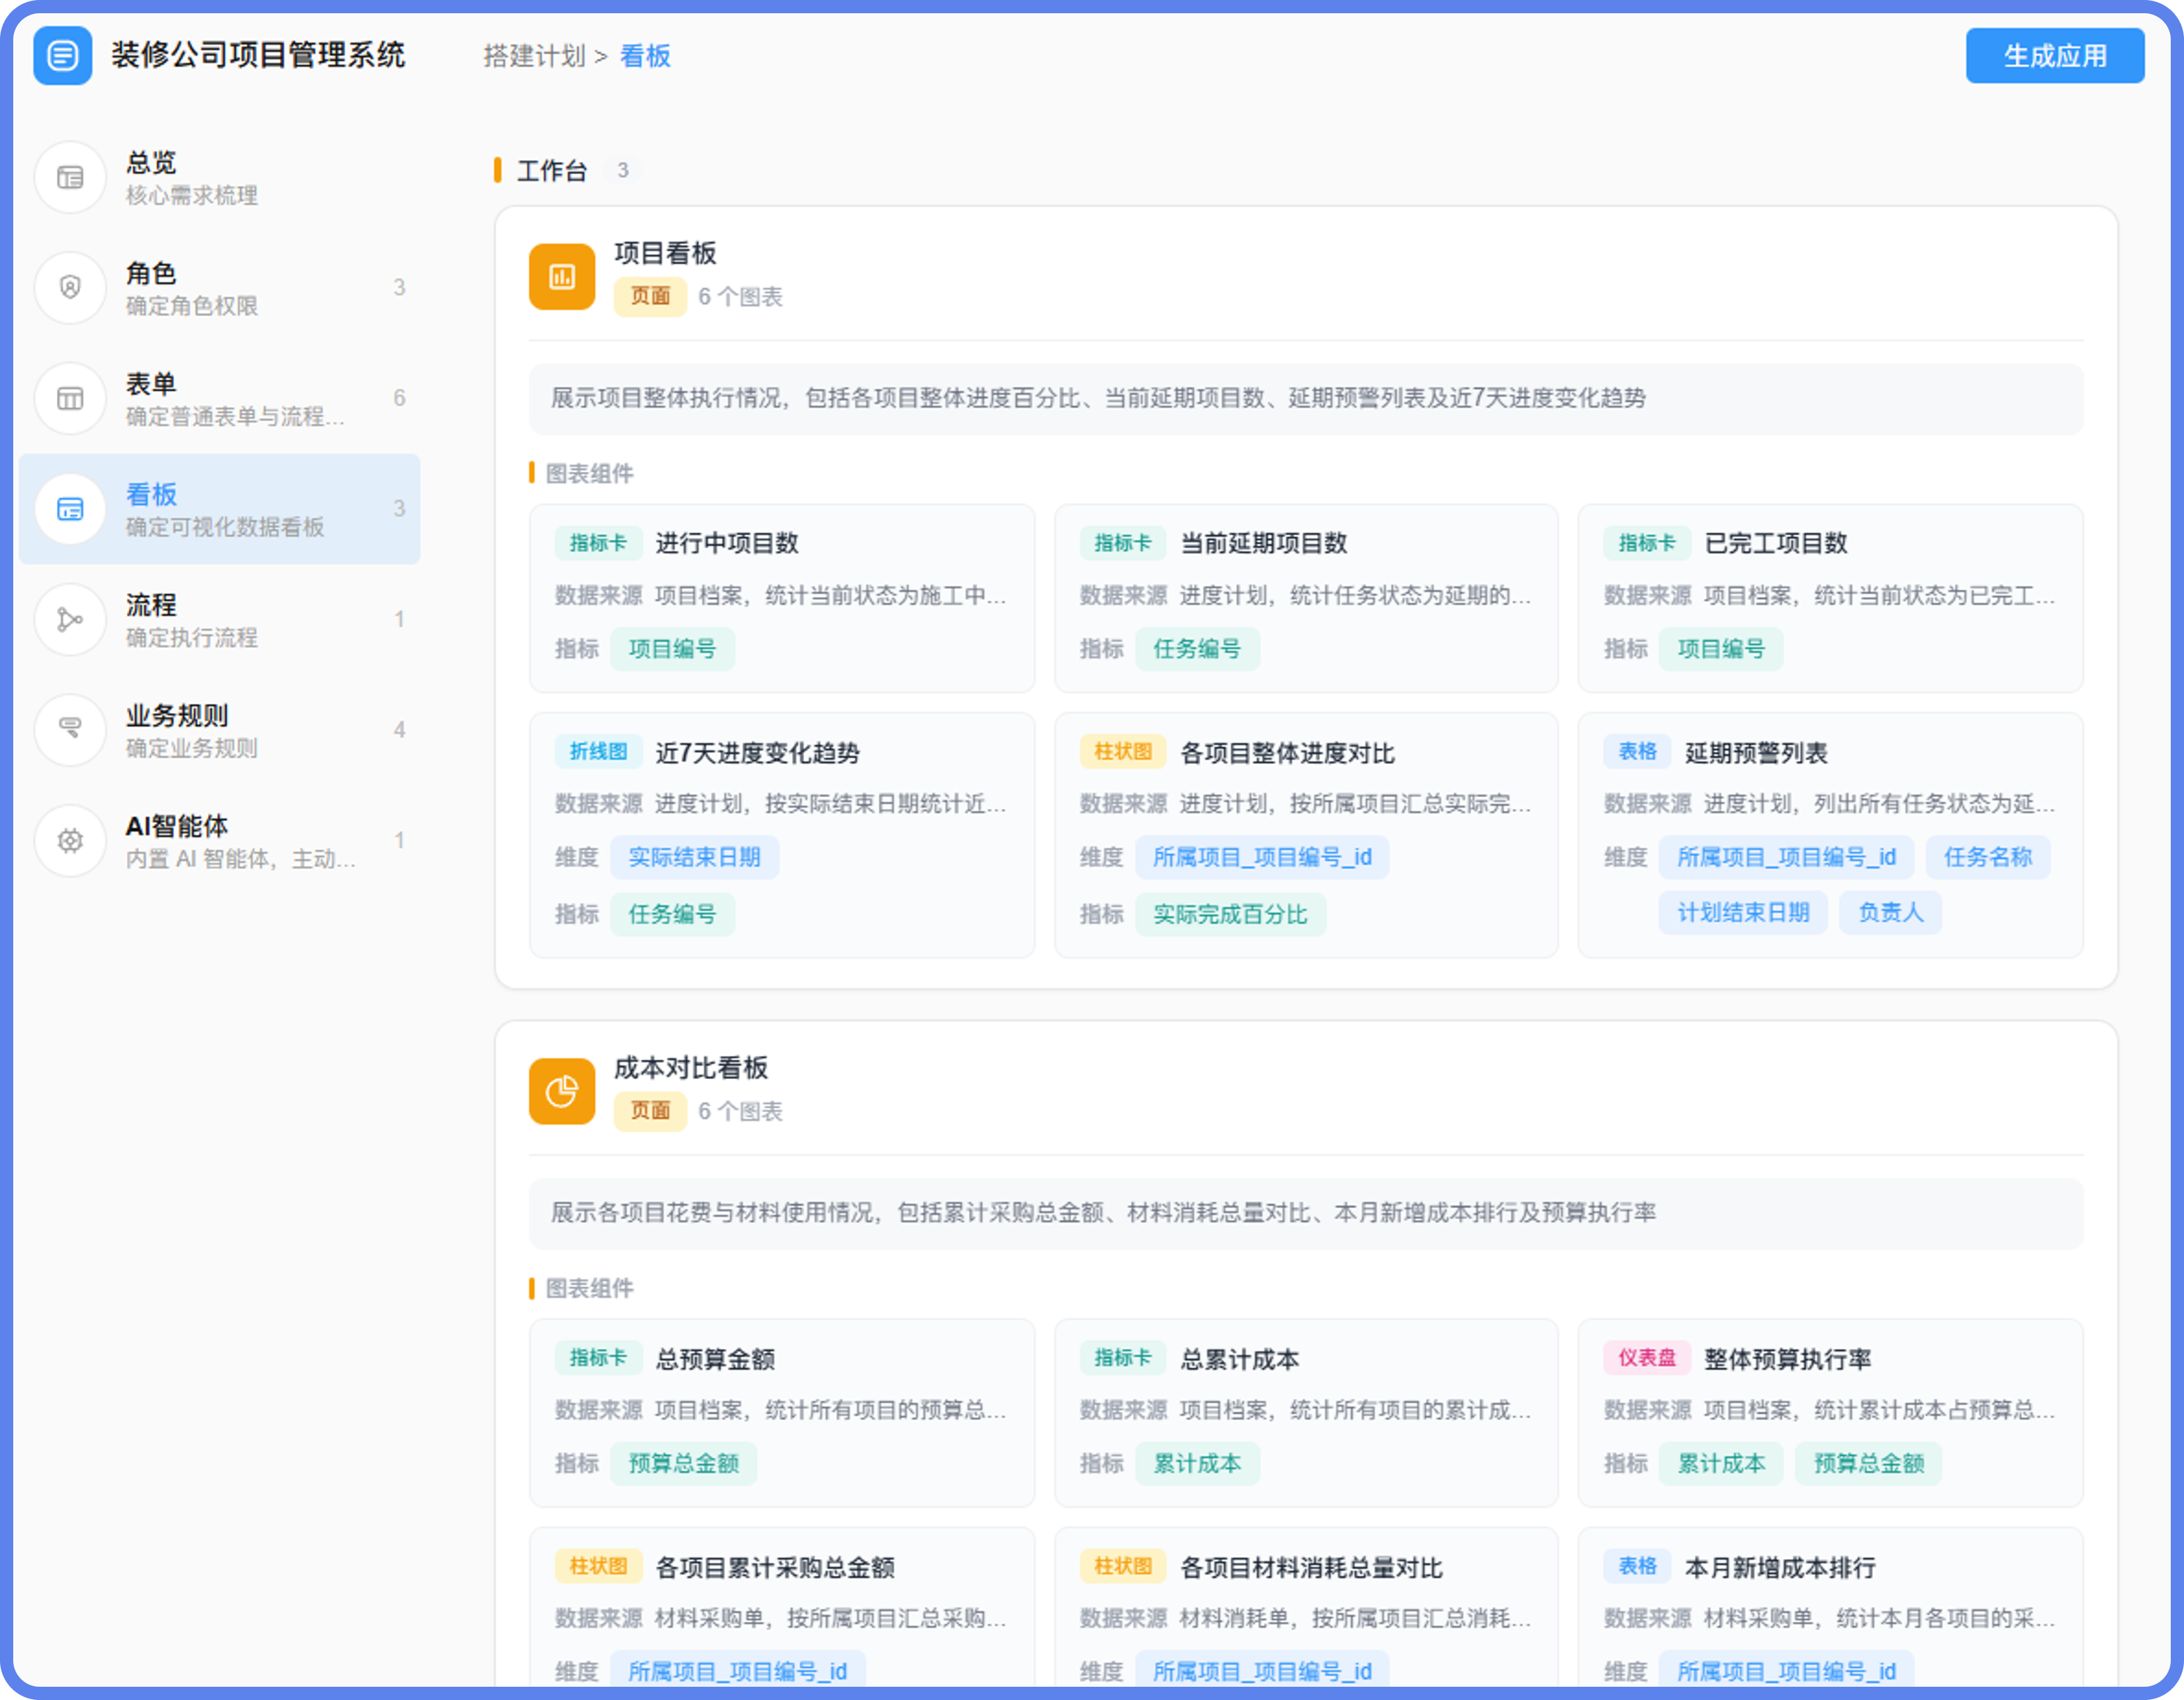The height and width of the screenshot is (1700, 2184).
Task: Click the orange 项目看板 chart icon
Action: coord(562,276)
